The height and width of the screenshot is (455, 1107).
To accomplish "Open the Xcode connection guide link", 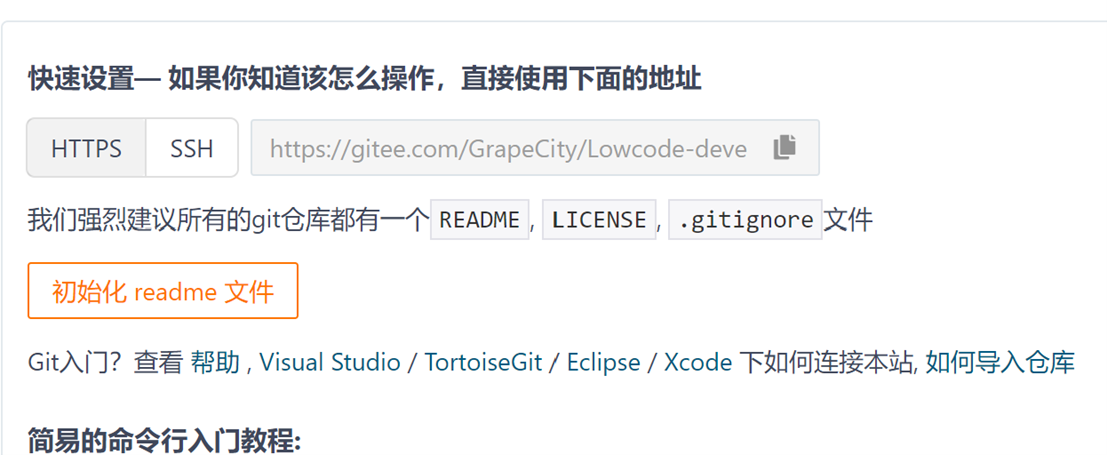I will pyautogui.click(x=698, y=362).
